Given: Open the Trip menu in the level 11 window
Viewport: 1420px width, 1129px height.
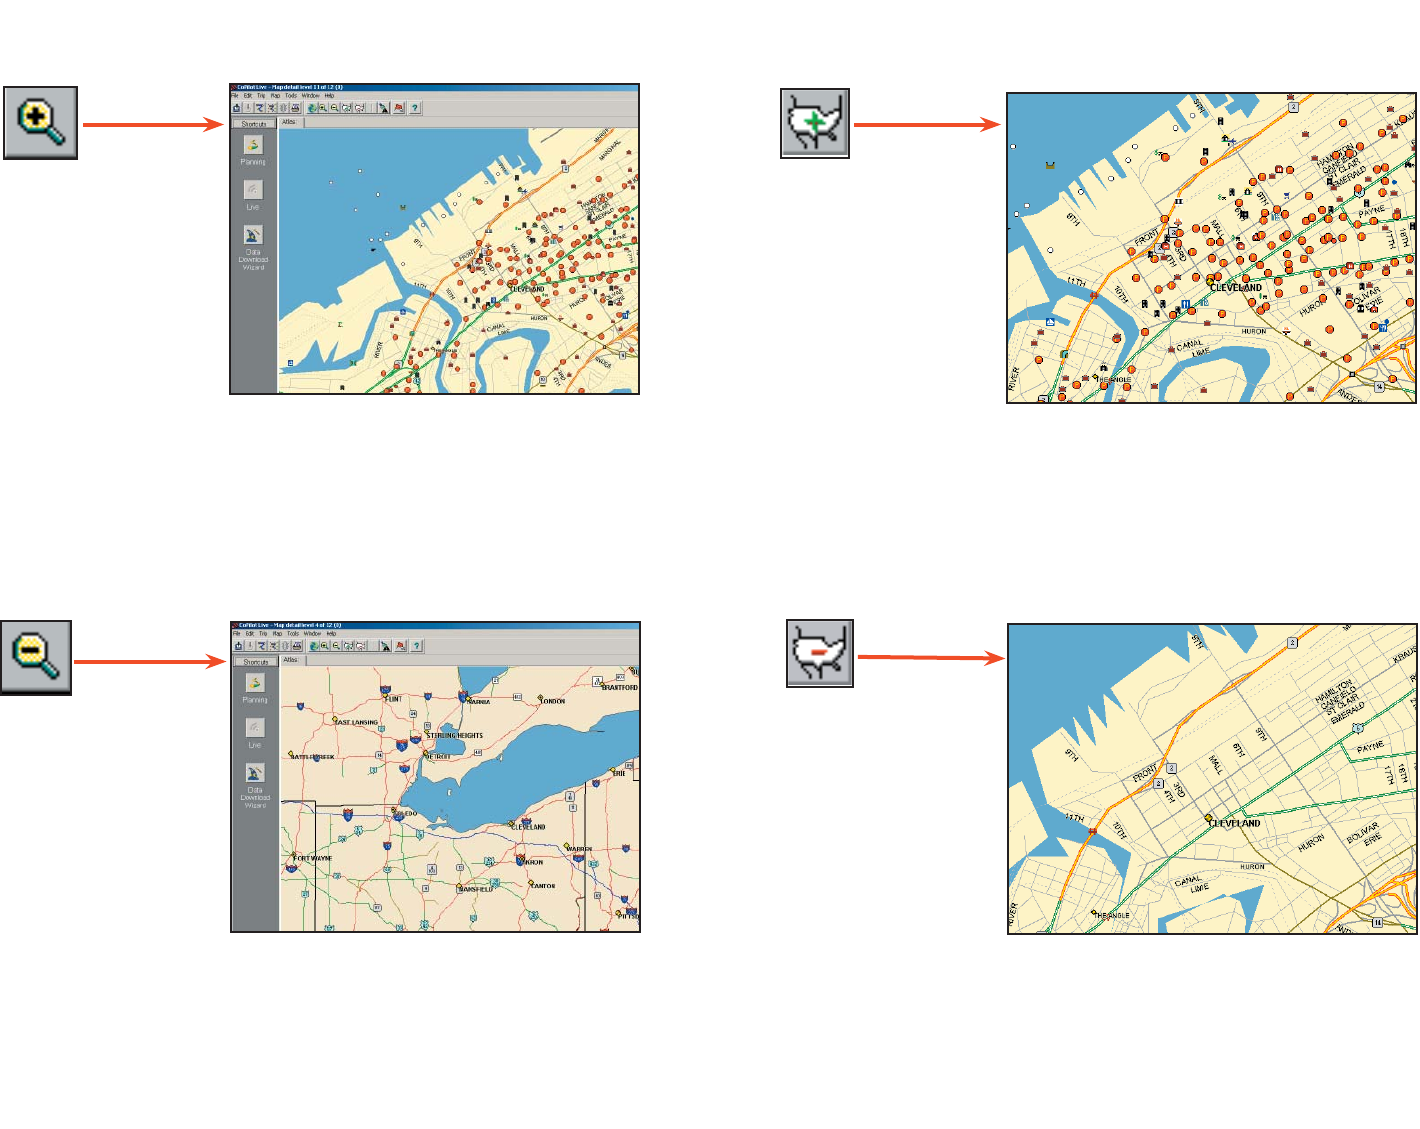Looking at the screenshot, I should click(x=262, y=96).
